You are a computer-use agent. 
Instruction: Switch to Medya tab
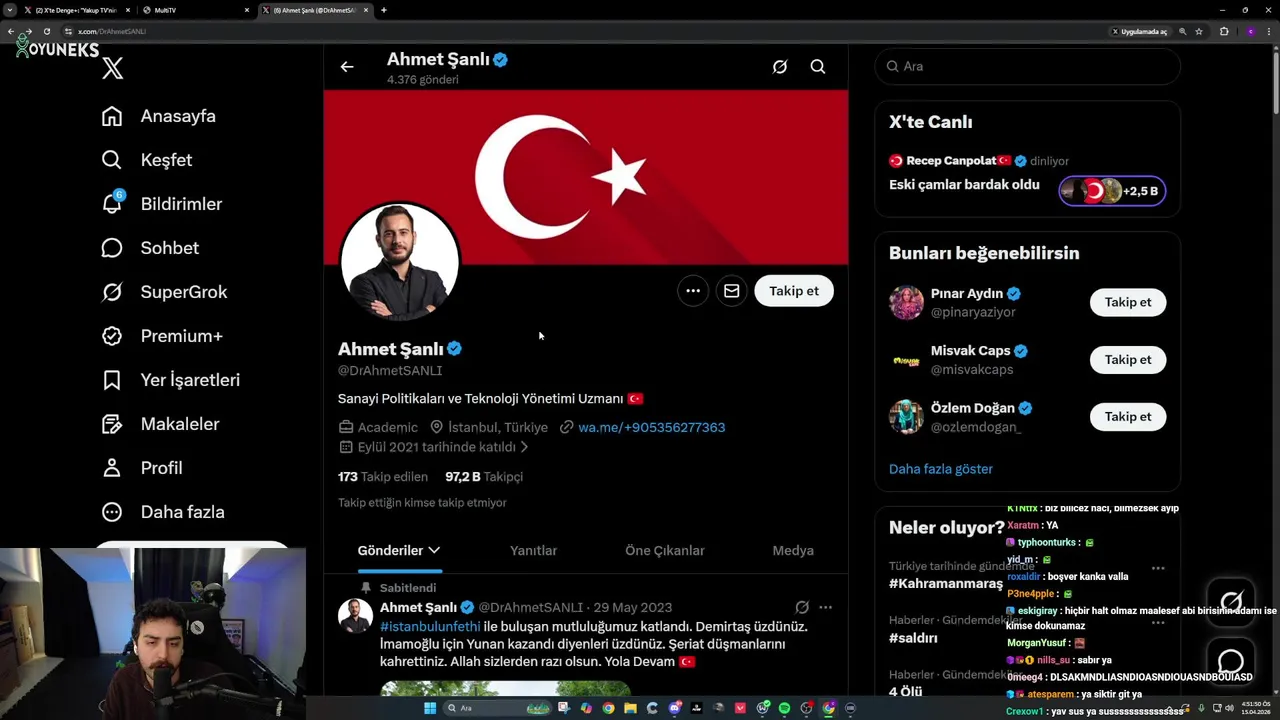coord(793,551)
